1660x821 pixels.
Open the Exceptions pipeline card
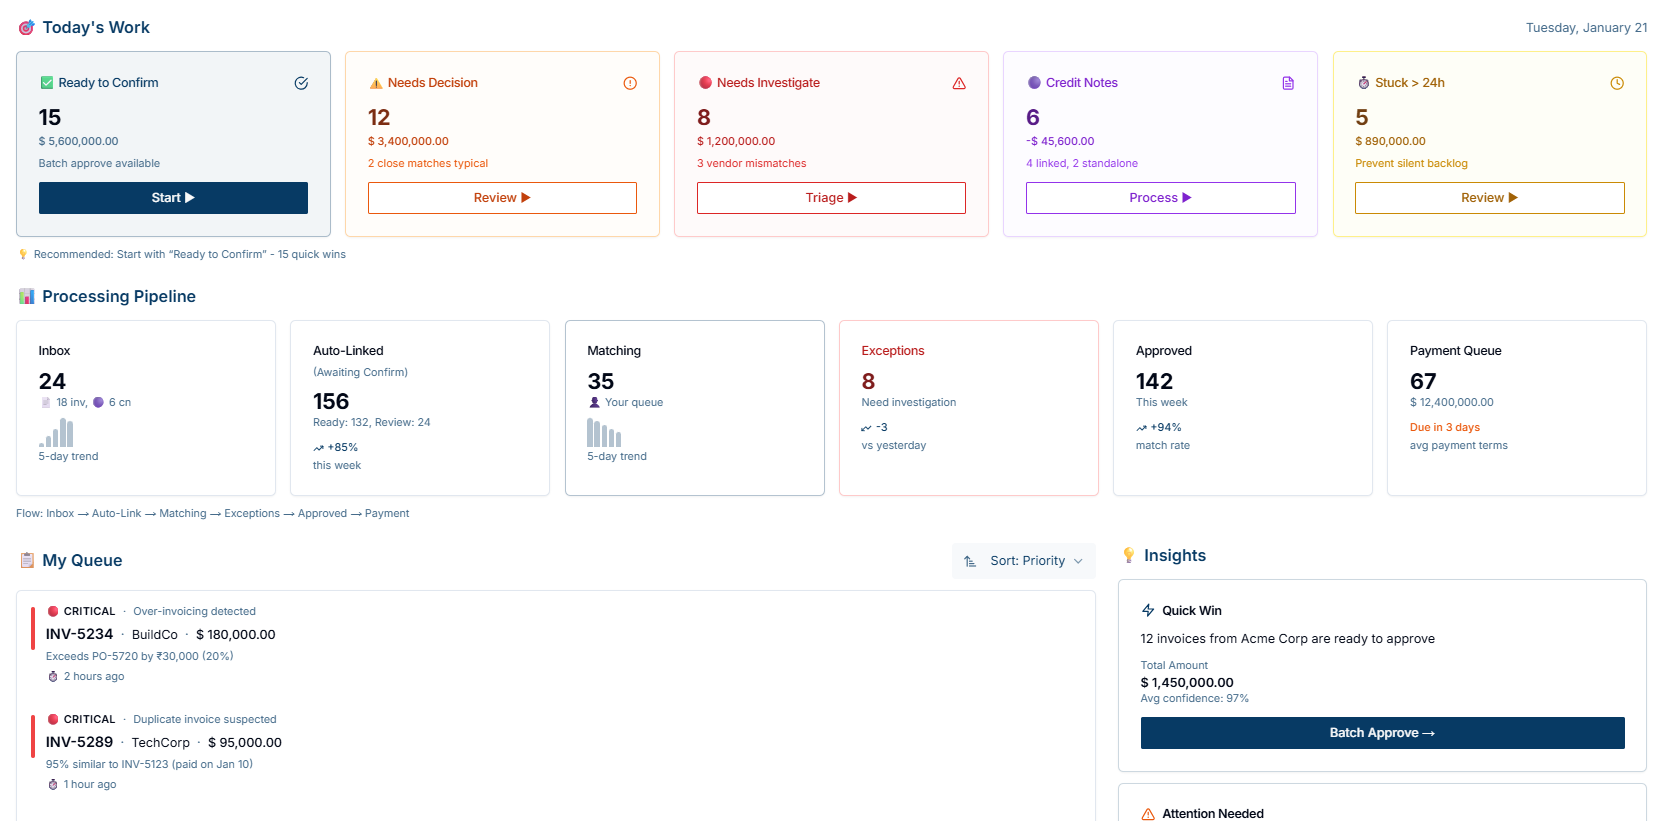(968, 408)
